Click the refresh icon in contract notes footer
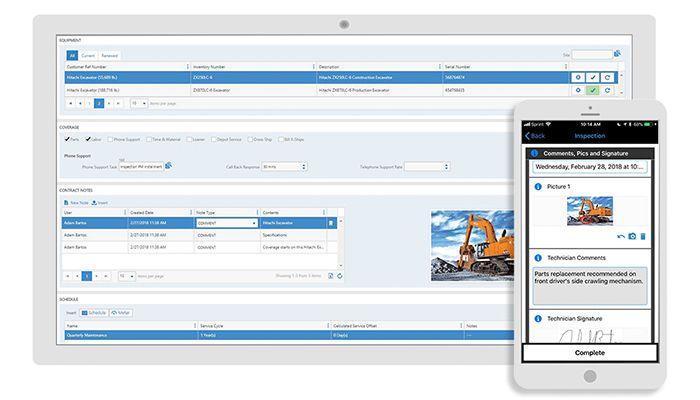The image size is (700, 400). point(340,276)
